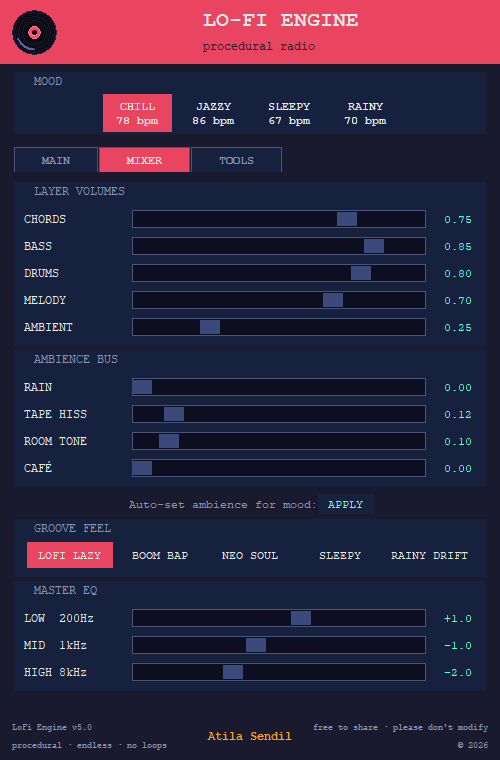Screen dimensions: 500x760
Task: Click the ROOM TONE value 0.10
Action: pyautogui.click(x=458, y=442)
